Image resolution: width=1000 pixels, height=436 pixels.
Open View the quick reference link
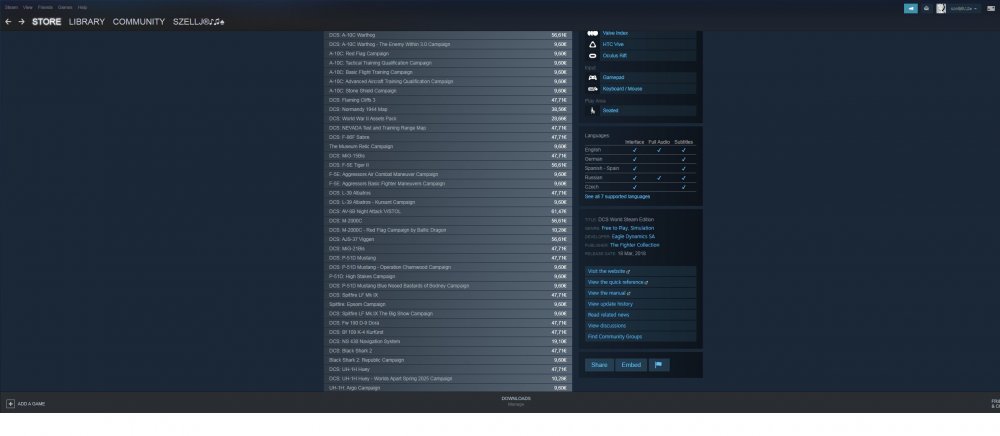coord(640,282)
